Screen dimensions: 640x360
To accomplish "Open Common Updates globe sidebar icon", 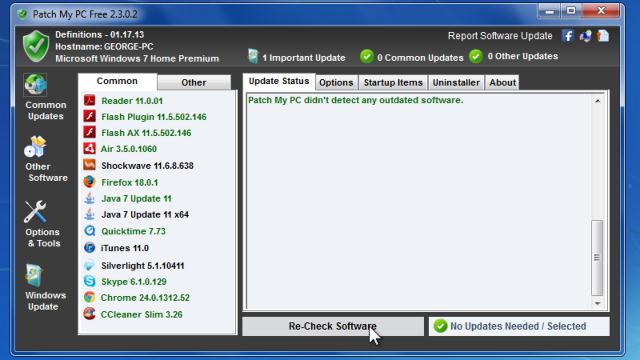I will [36, 84].
